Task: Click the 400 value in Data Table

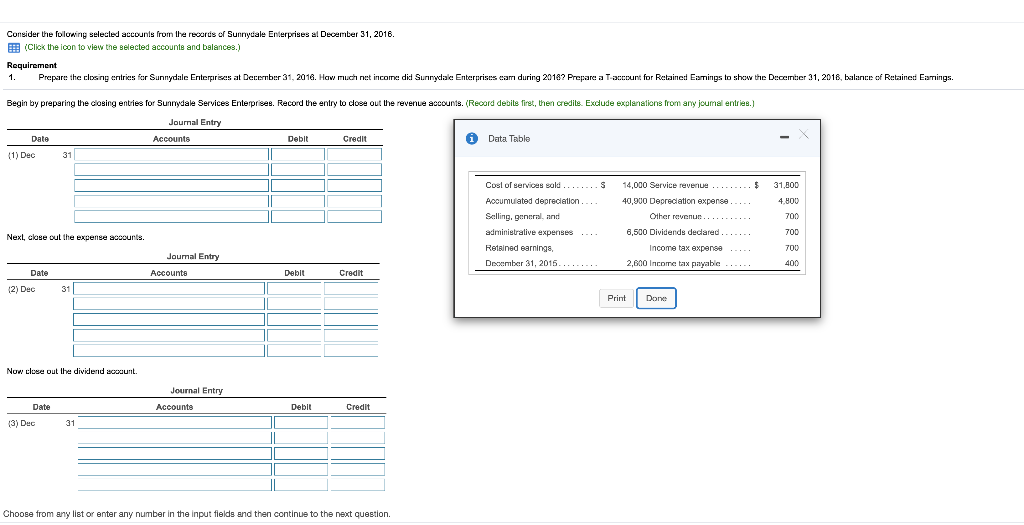Action: pyautogui.click(x=792, y=263)
